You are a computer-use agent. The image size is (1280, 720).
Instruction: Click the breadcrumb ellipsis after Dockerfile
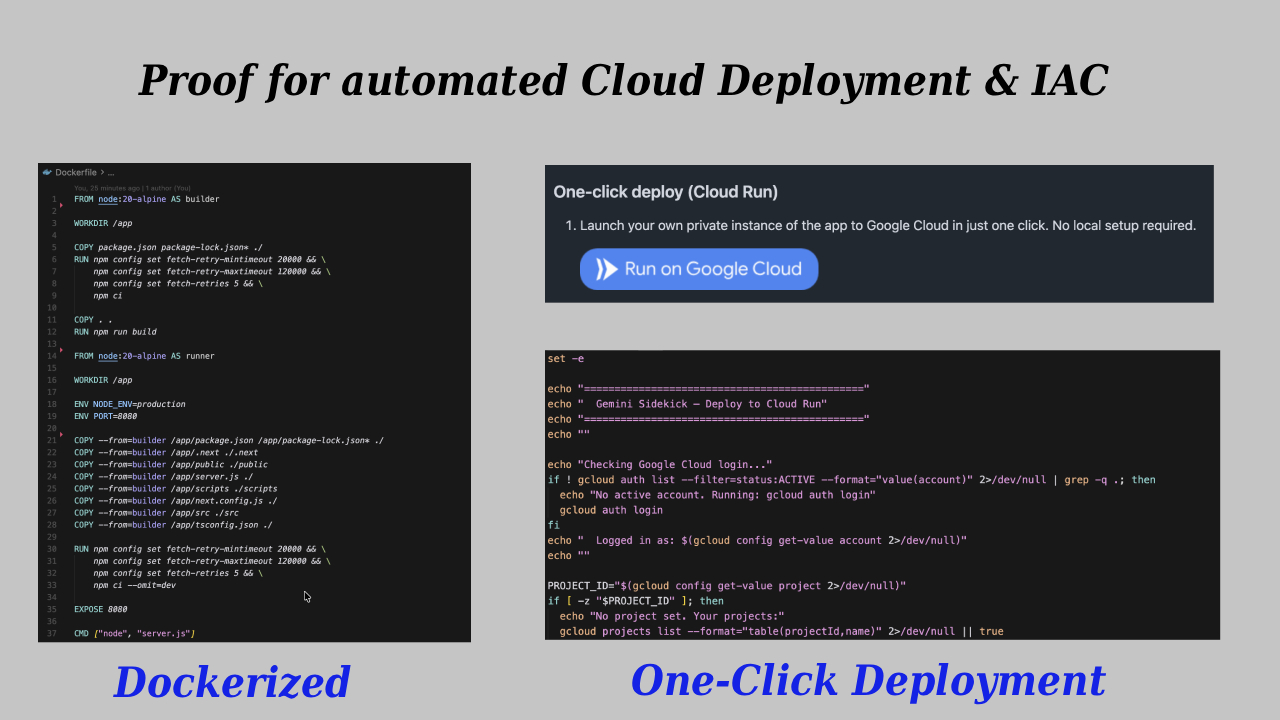pos(110,173)
